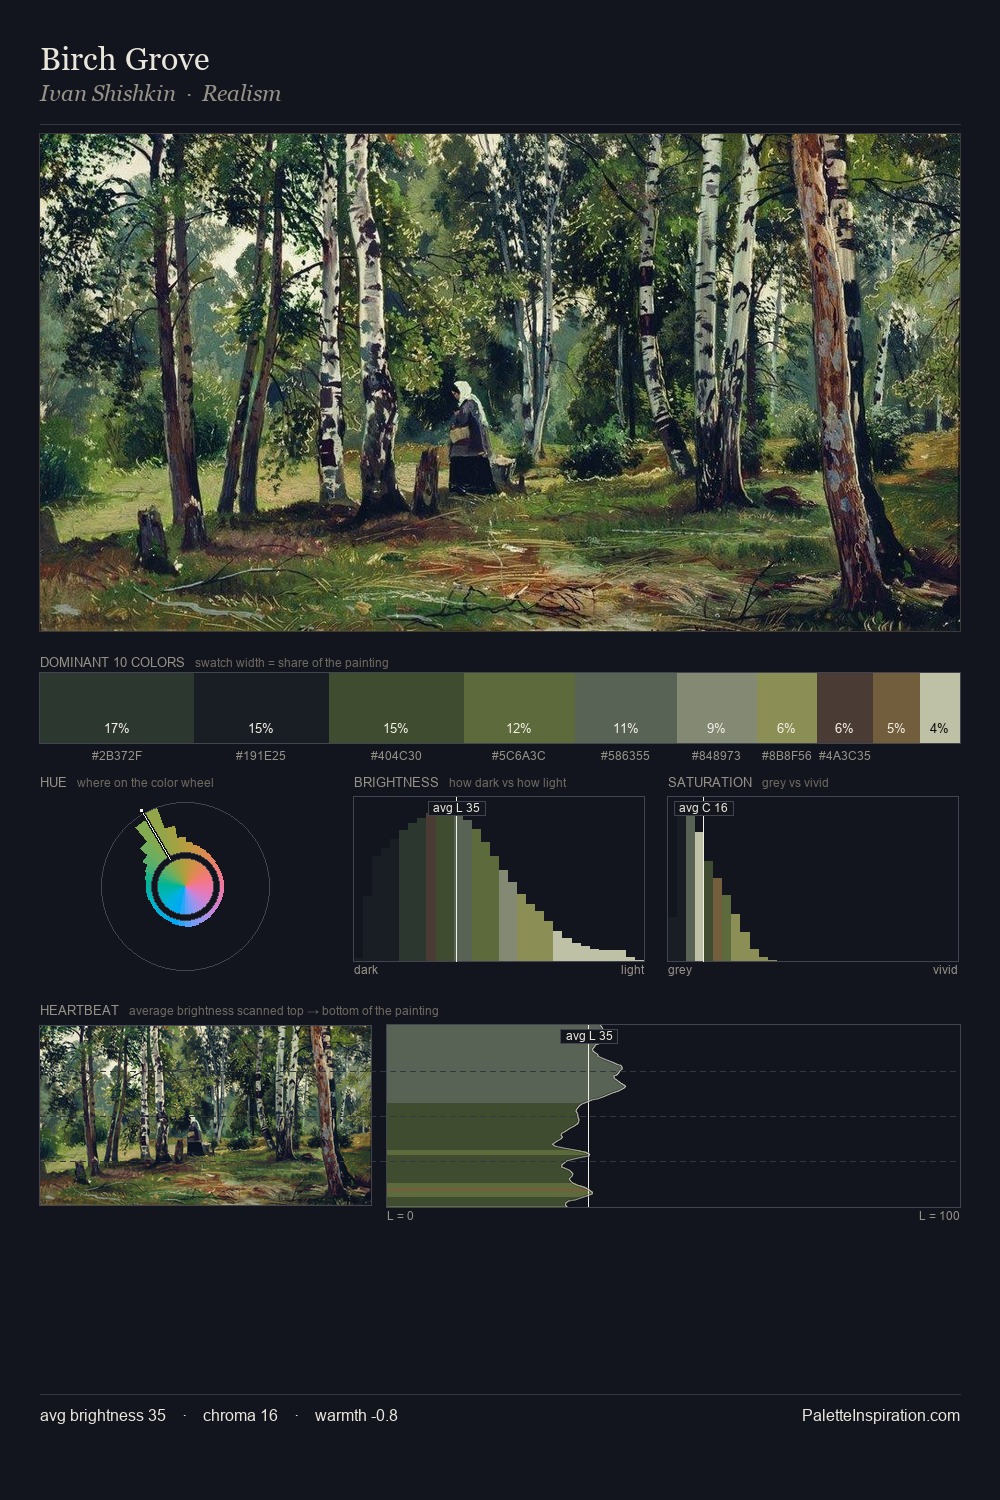Click the 'light' axis label
The image size is (1000, 1500).
click(632, 970)
